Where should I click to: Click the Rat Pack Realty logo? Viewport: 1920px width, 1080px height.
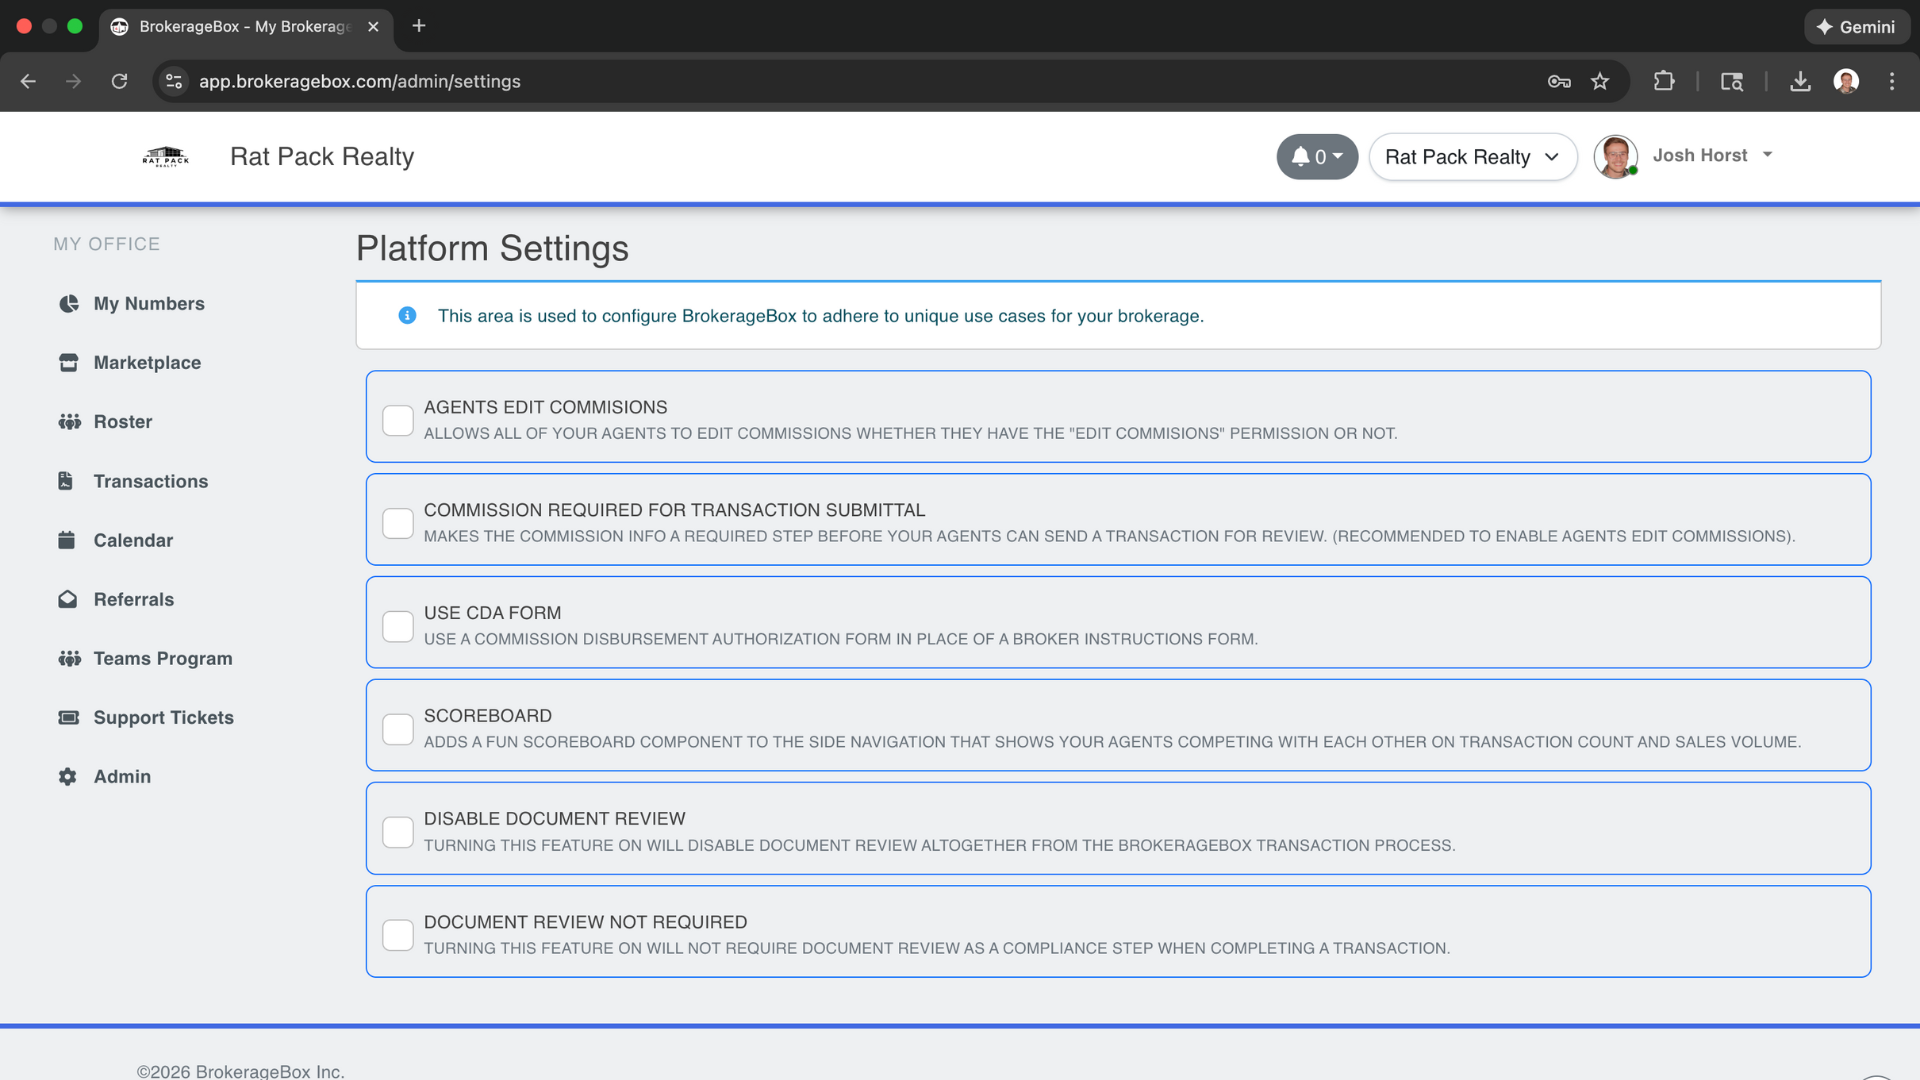click(x=166, y=157)
